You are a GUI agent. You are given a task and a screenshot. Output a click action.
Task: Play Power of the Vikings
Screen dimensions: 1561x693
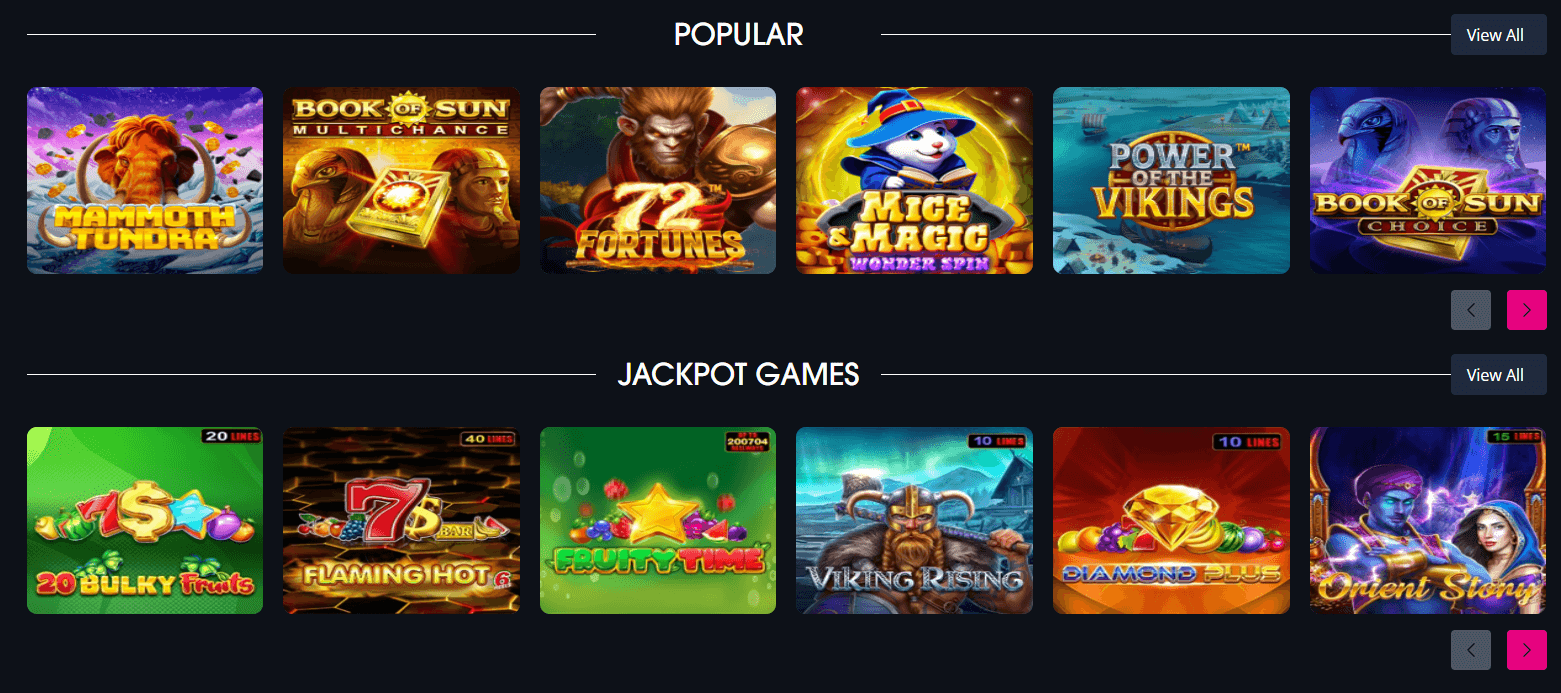pyautogui.click(x=1171, y=180)
